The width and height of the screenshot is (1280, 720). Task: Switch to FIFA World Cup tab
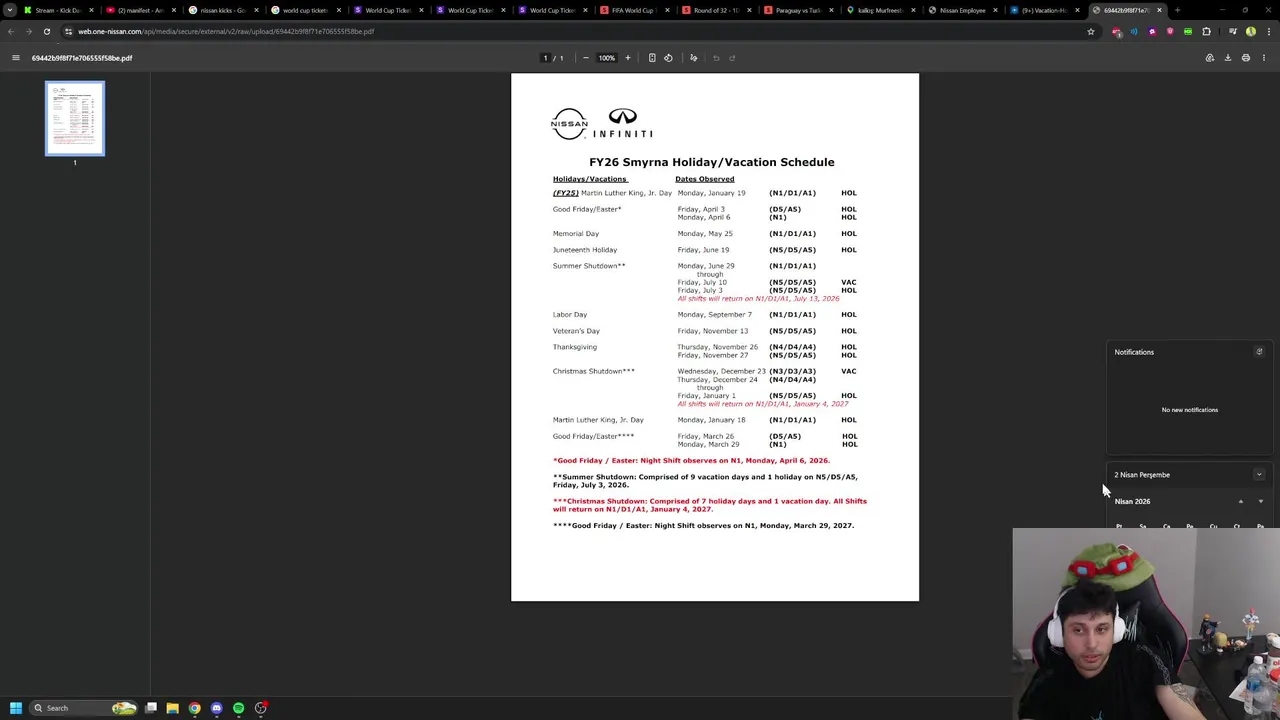(x=633, y=10)
